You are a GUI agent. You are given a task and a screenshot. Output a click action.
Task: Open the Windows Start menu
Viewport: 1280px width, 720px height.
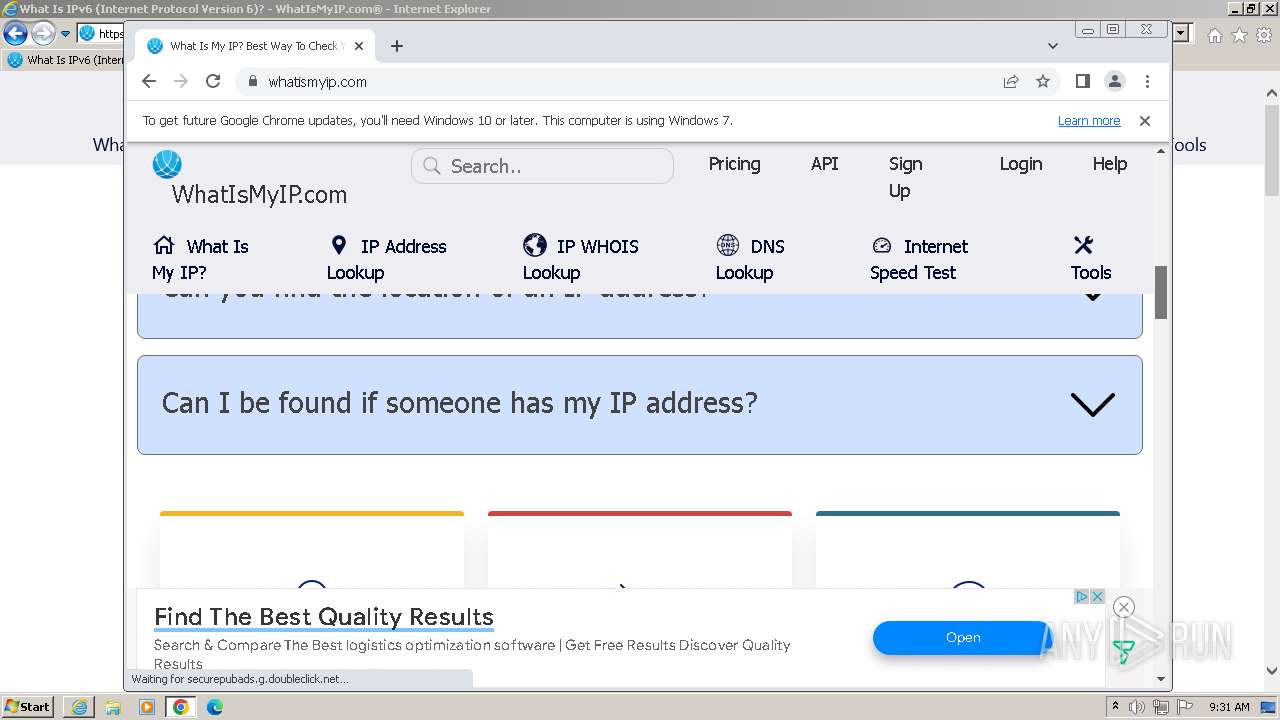point(28,706)
